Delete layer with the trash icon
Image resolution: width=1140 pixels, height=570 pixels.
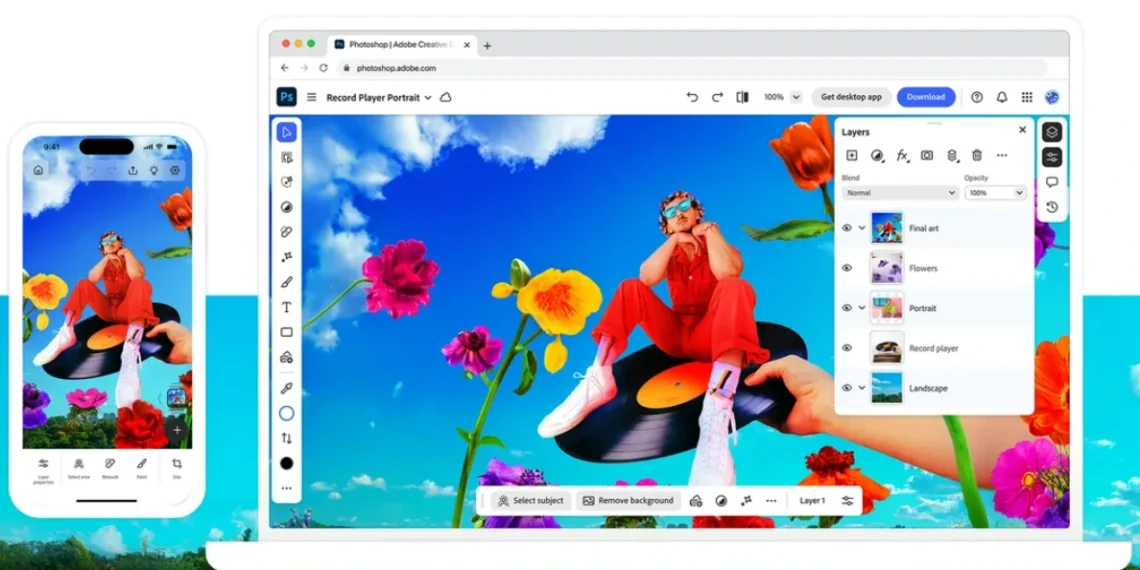(977, 155)
